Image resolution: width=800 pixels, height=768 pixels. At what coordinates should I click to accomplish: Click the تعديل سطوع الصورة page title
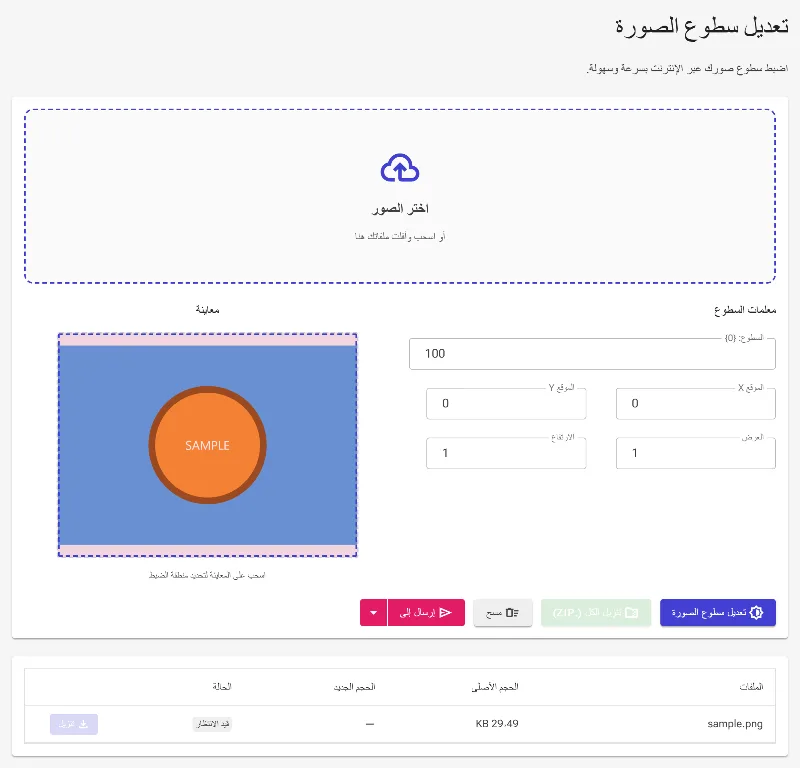point(702,26)
